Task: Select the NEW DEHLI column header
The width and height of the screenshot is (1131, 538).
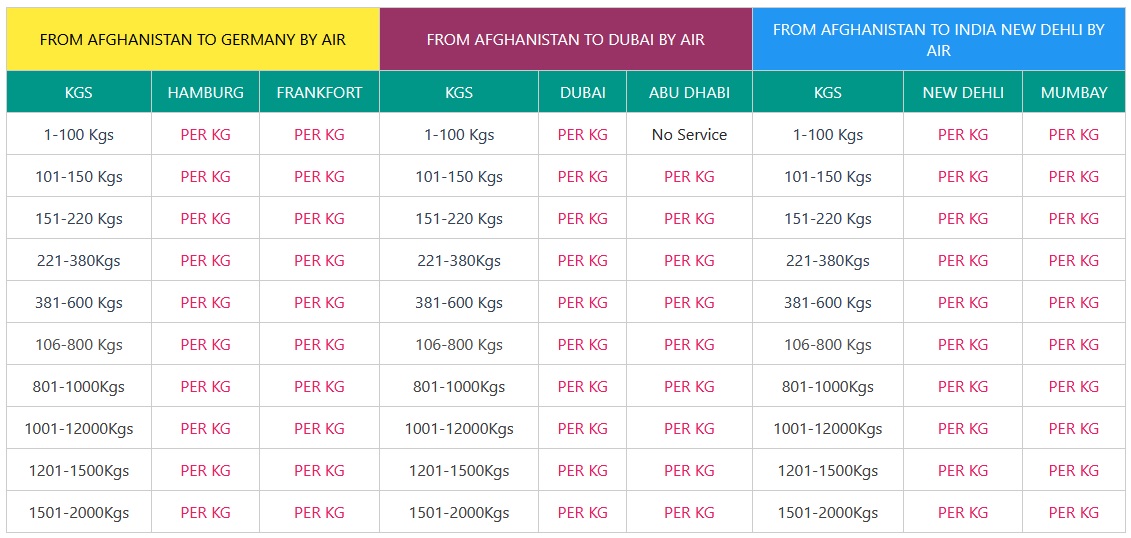Action: (962, 92)
